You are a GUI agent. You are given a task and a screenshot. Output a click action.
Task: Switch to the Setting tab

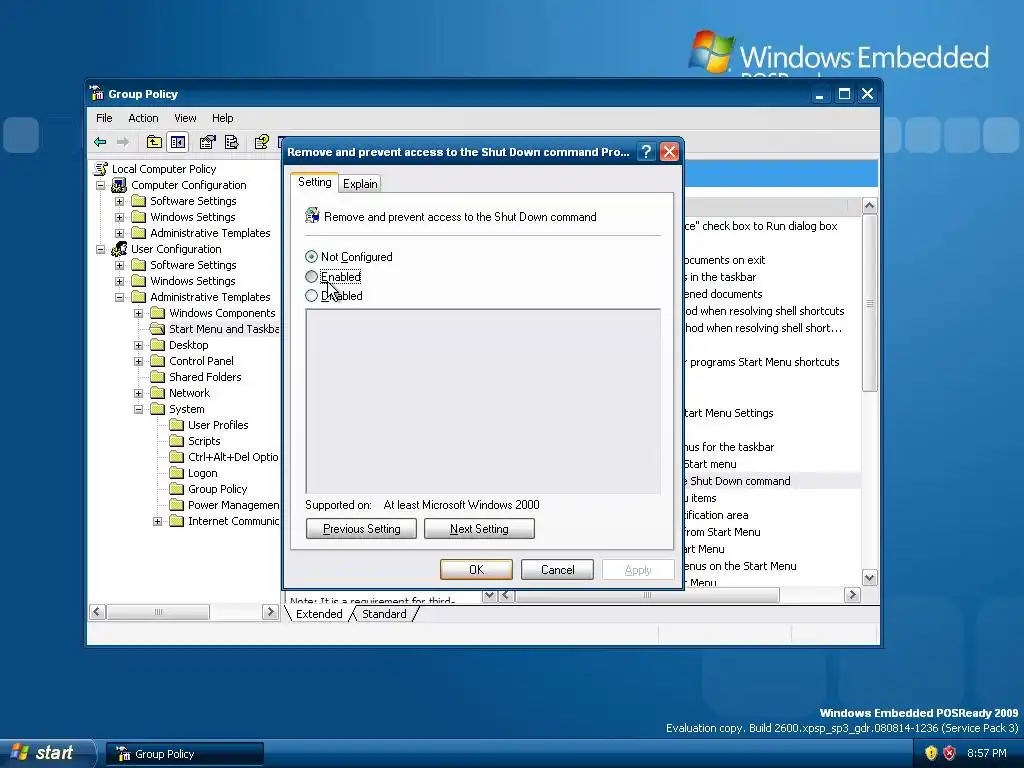[315, 182]
